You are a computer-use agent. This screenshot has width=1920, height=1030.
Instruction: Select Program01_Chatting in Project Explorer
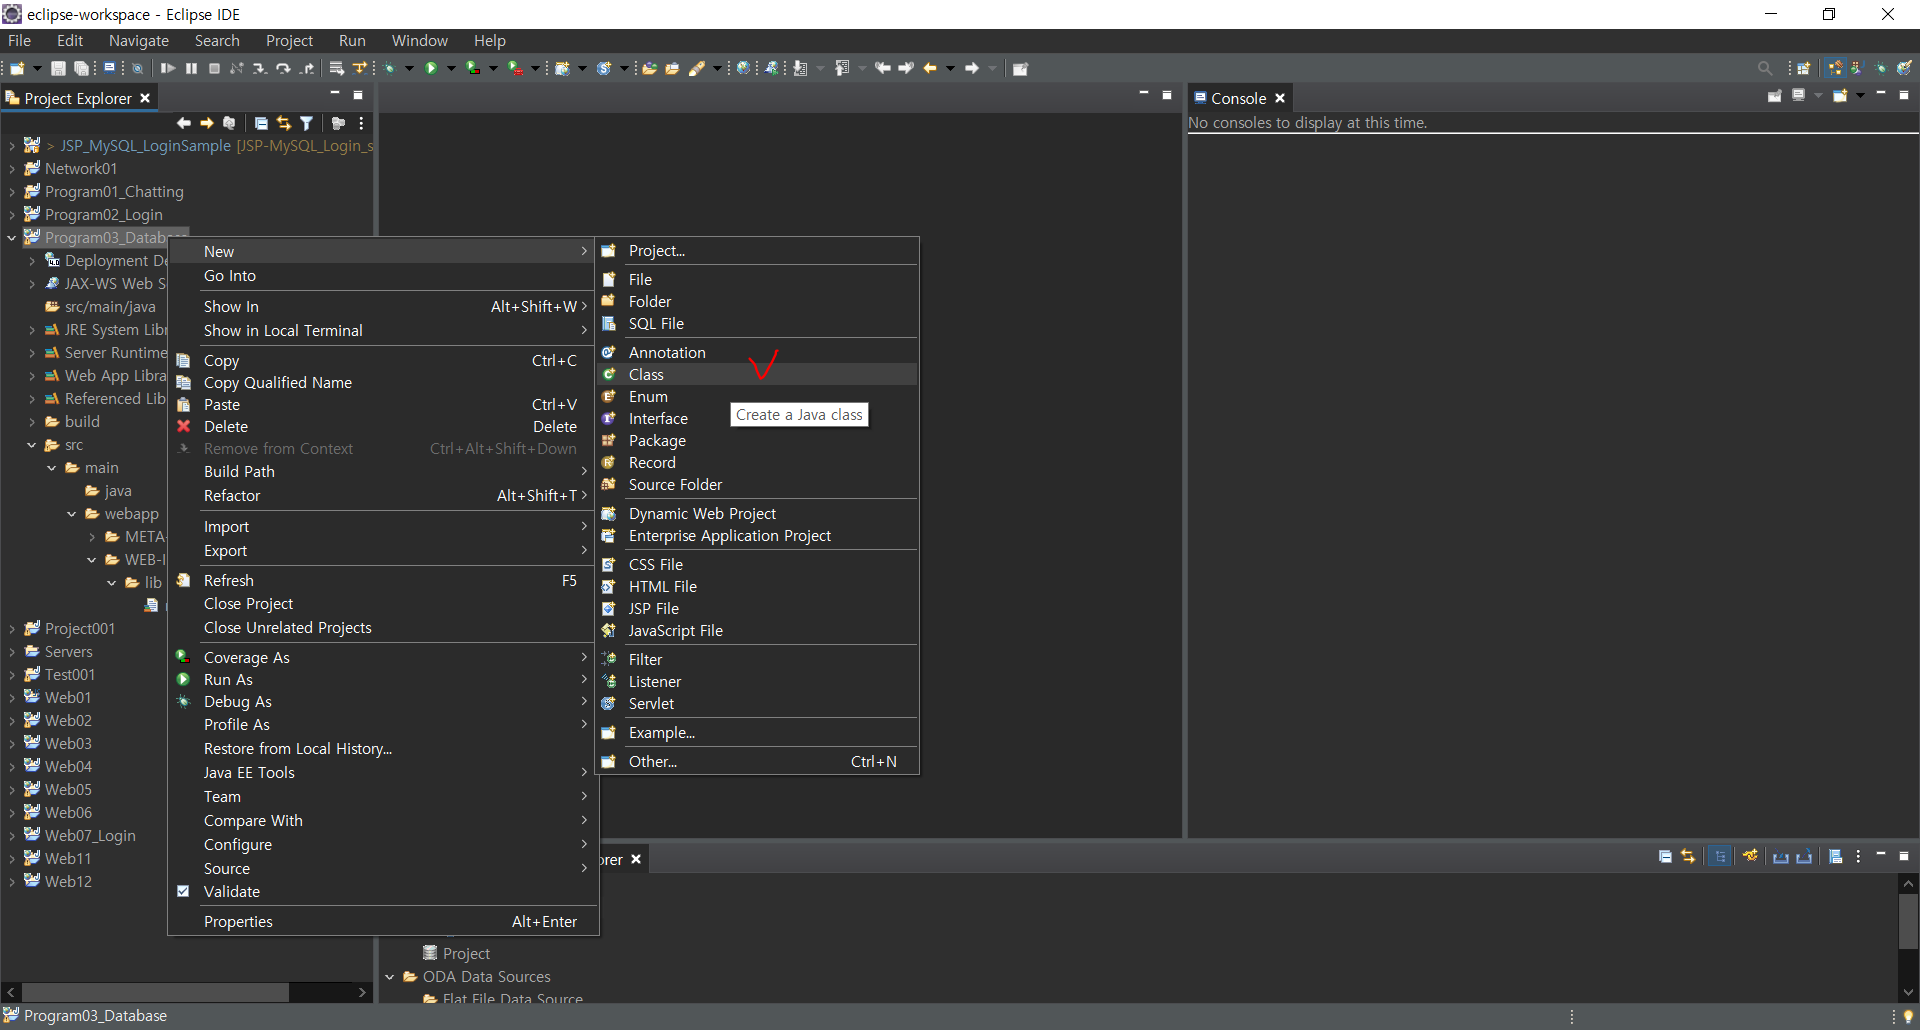tap(114, 191)
